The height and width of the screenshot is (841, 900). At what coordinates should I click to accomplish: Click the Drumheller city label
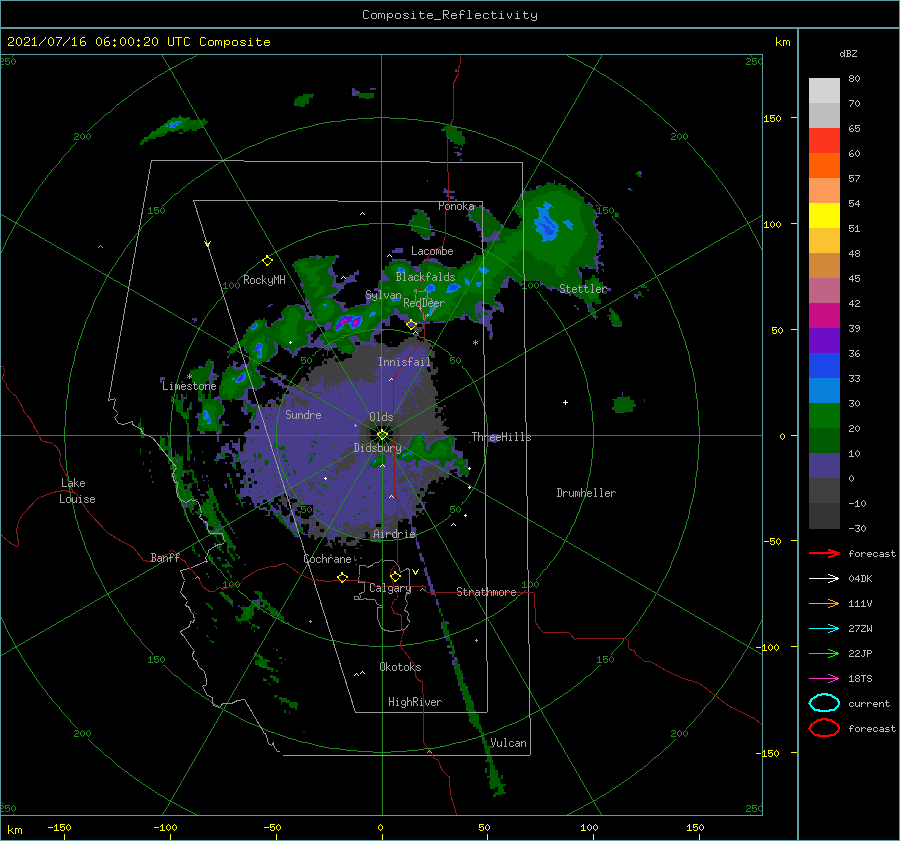(586, 493)
